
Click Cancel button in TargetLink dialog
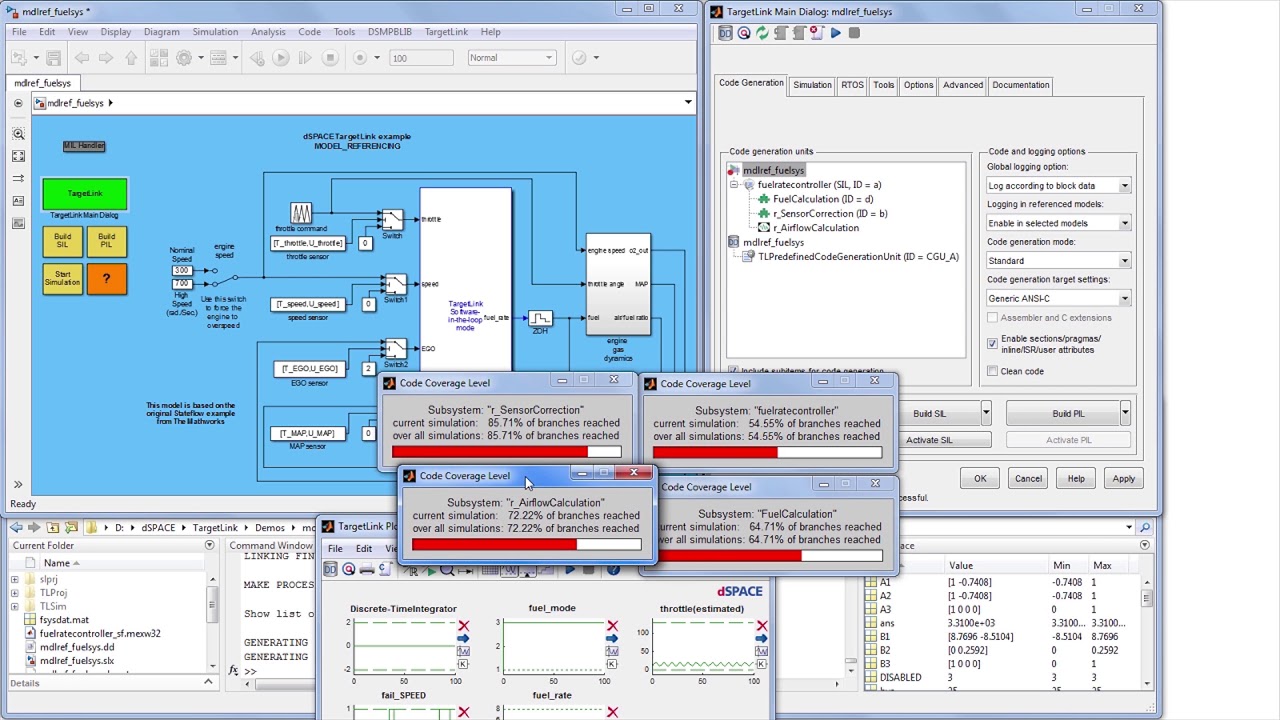coord(1028,479)
